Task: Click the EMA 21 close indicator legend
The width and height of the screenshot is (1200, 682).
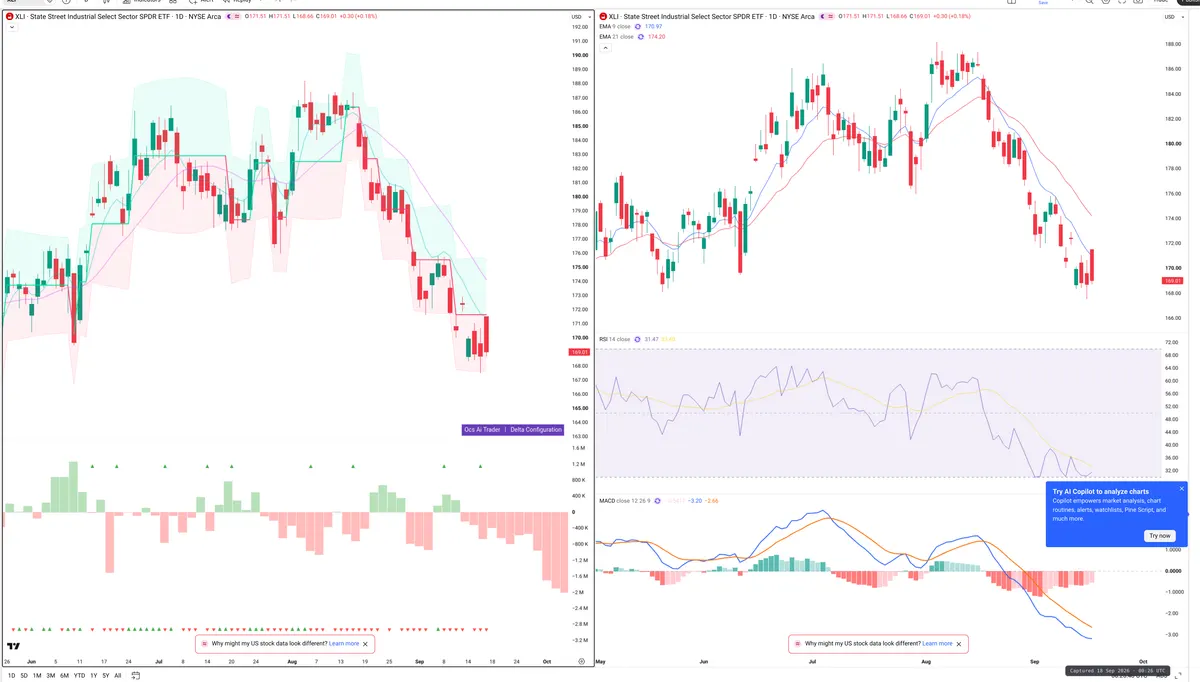Action: click(617, 36)
